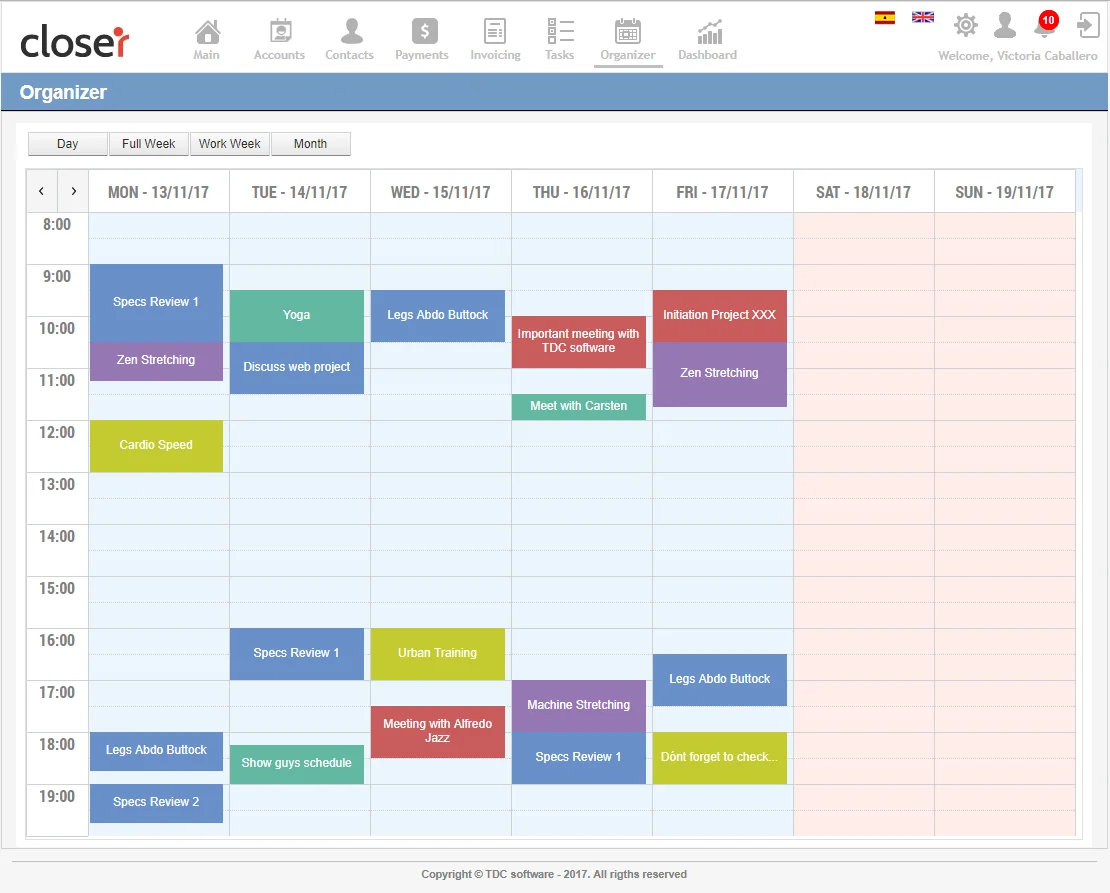The width and height of the screenshot is (1110, 893).
Task: Go to the Accounts section icon
Action: click(x=279, y=32)
